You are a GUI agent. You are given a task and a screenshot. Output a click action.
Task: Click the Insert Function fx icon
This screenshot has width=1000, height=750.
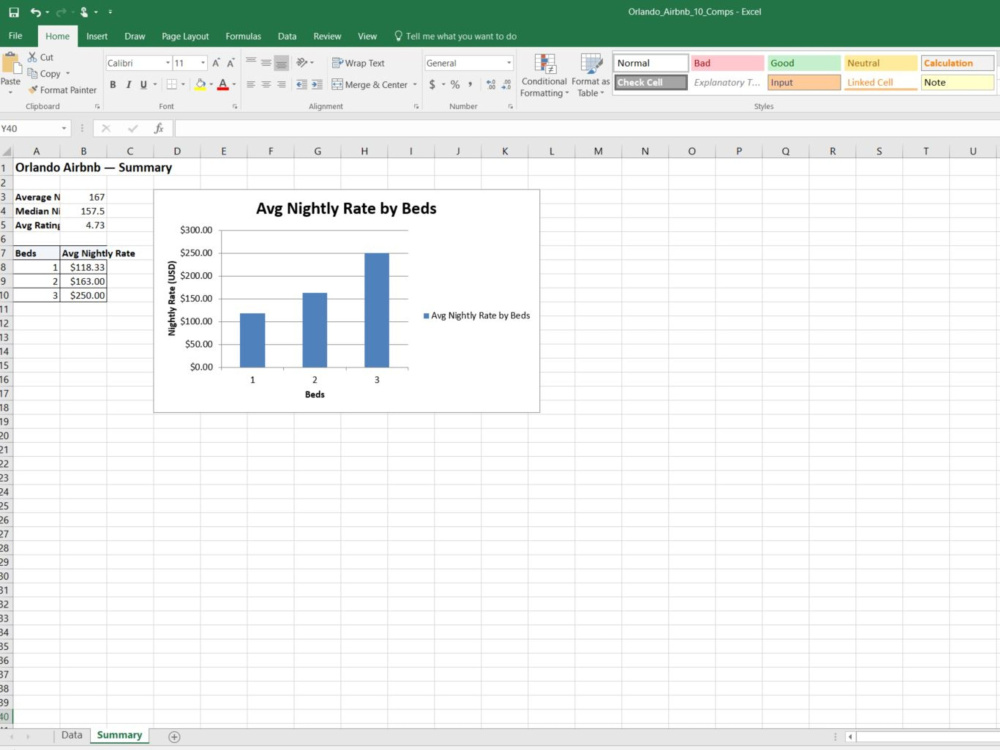pyautogui.click(x=159, y=128)
